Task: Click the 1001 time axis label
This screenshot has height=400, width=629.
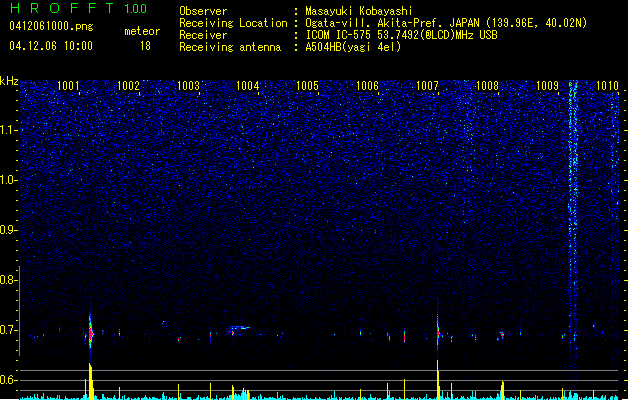Action: [x=68, y=85]
